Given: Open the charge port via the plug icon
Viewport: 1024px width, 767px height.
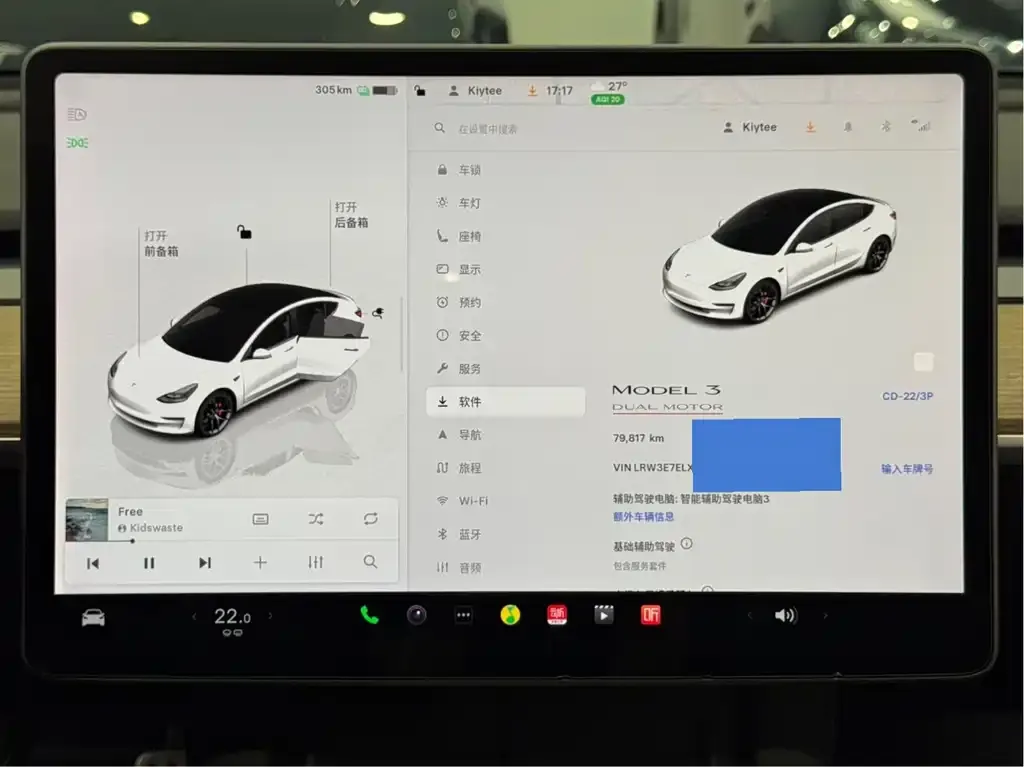Looking at the screenshot, I should pos(377,313).
